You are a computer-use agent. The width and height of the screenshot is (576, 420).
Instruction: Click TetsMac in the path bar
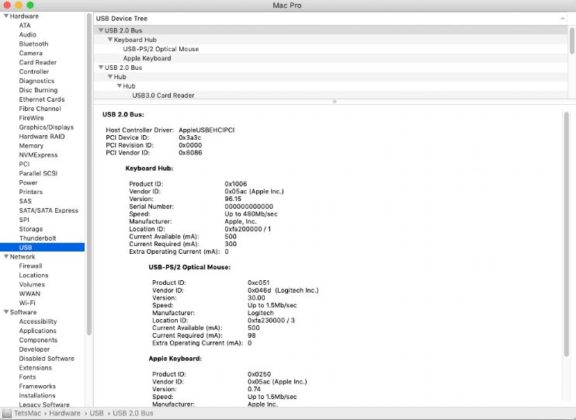point(28,413)
